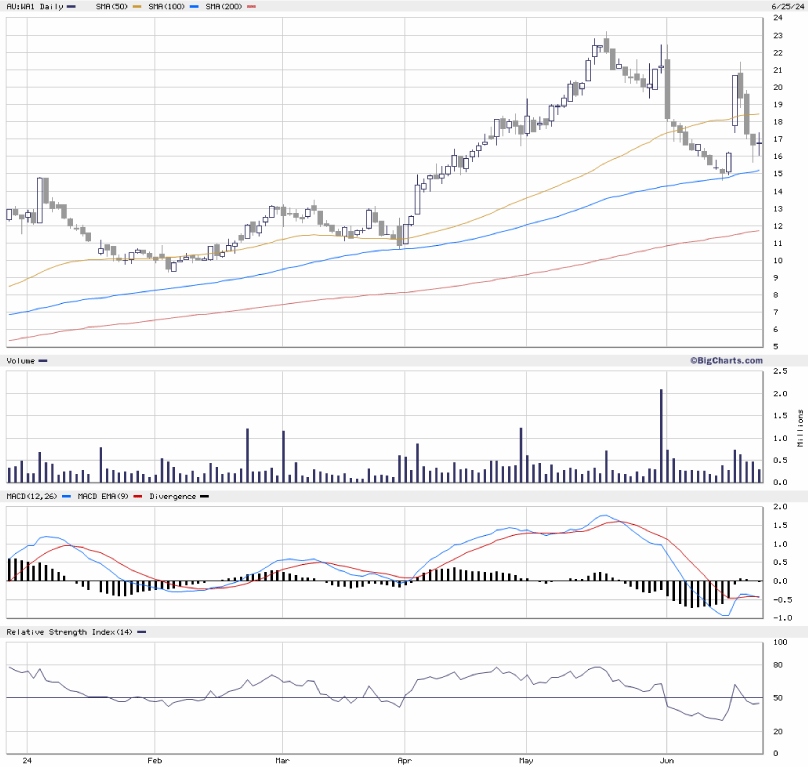Click the SMA(200) red legend swatch
Screen dimensions: 808x767
coord(251,6)
